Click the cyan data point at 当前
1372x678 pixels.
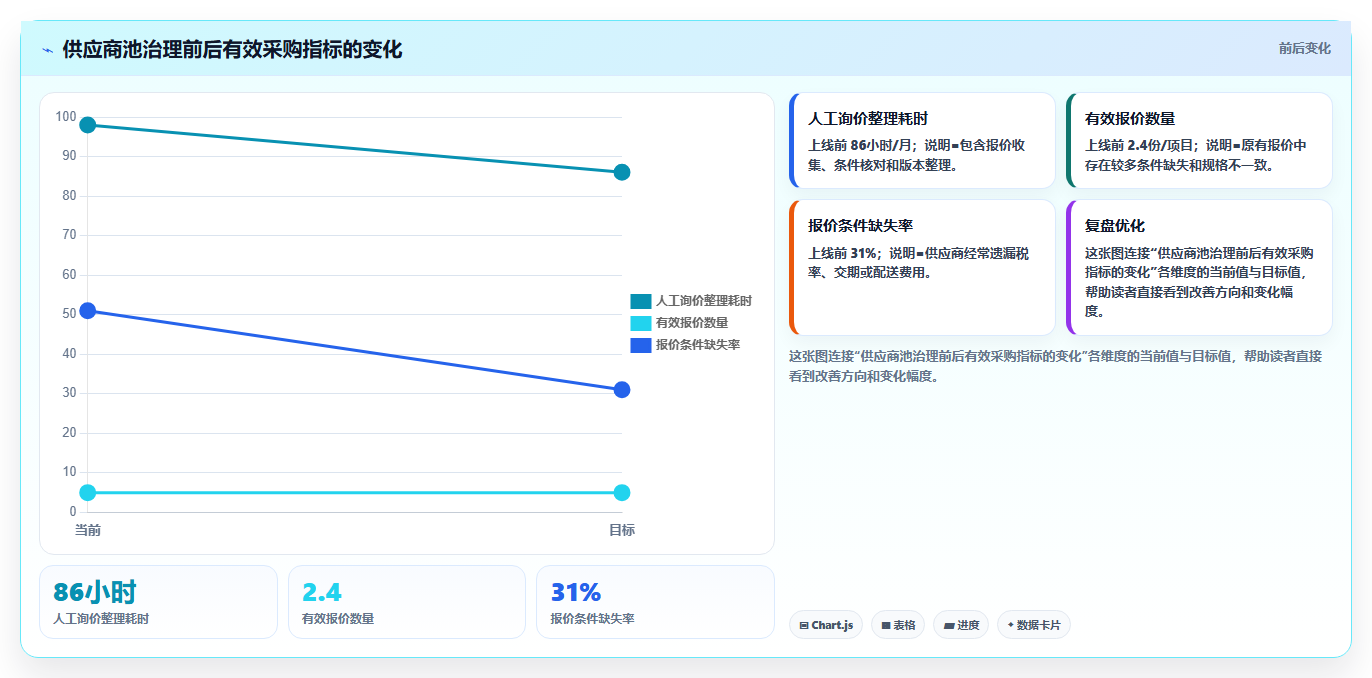tap(88, 492)
